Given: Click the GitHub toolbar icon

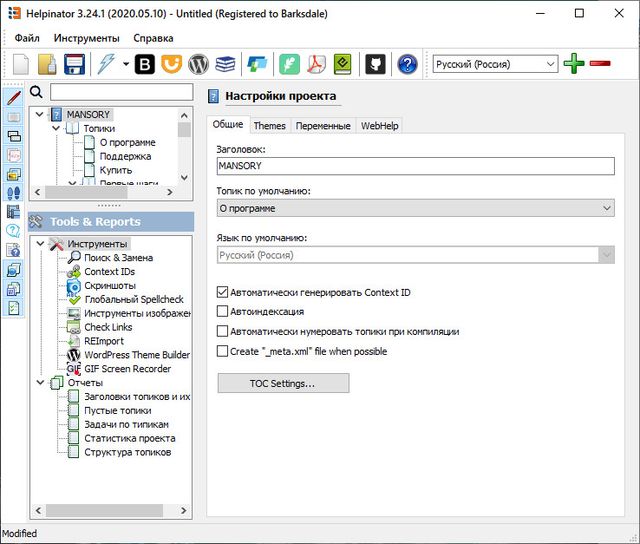Looking at the screenshot, I should [375, 65].
